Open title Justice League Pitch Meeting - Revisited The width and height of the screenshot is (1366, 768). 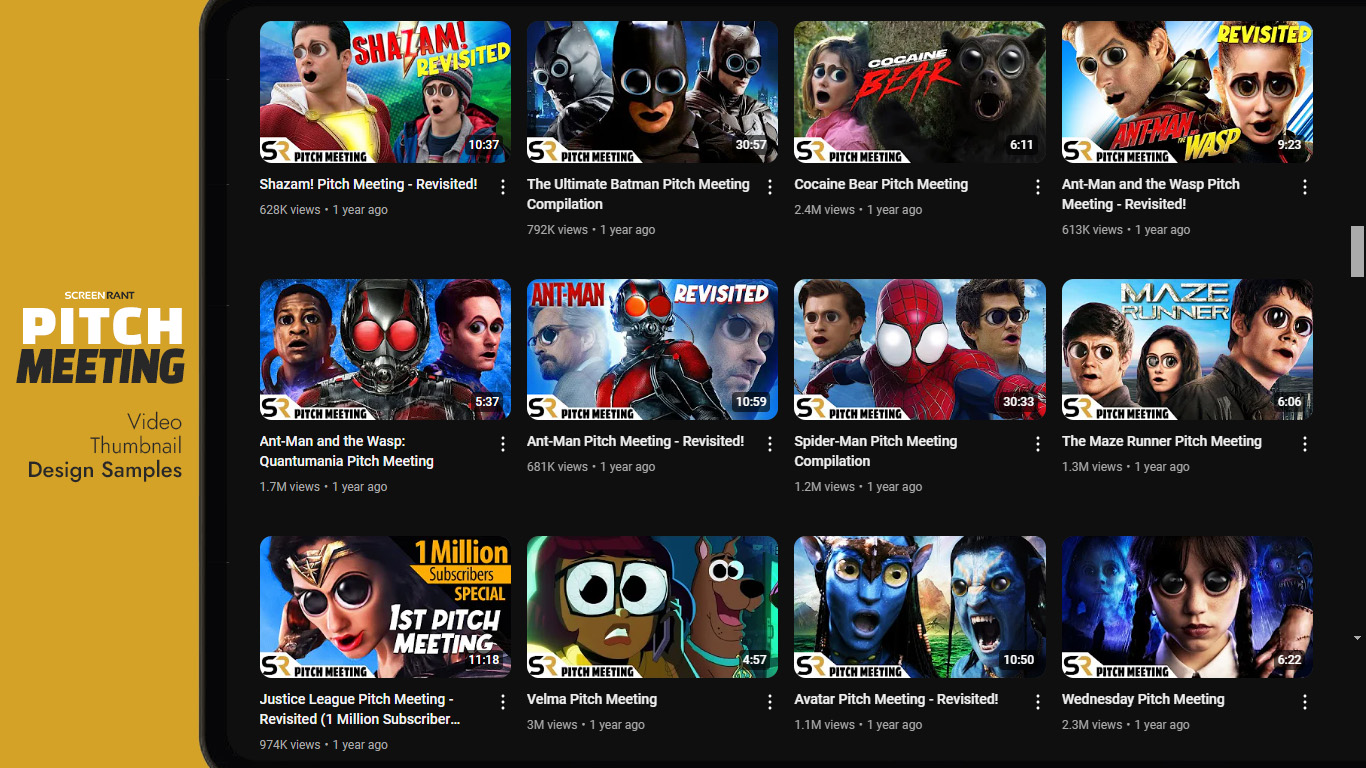click(360, 709)
